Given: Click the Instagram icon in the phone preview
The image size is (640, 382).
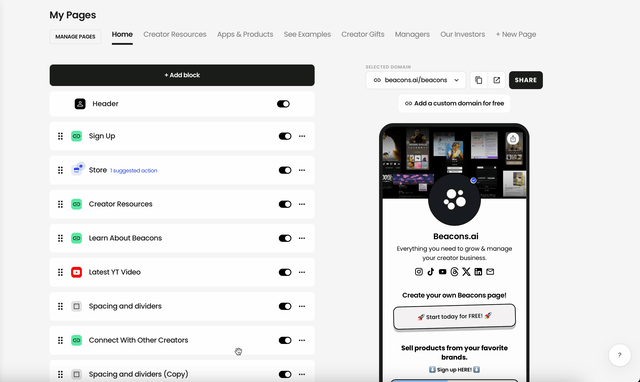Looking at the screenshot, I should 419,272.
